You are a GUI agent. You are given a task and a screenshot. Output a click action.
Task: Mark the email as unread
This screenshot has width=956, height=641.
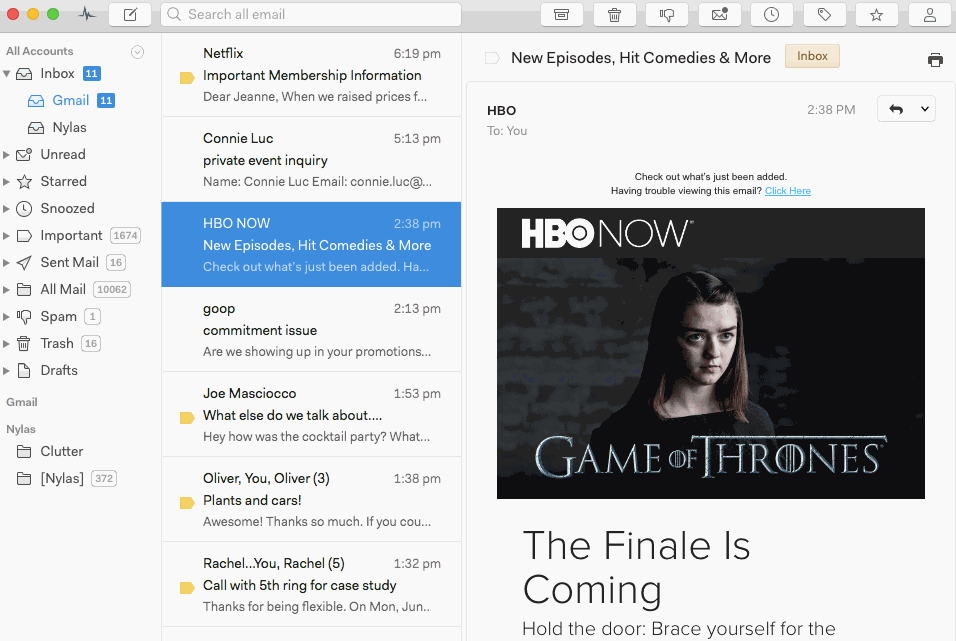[719, 15]
